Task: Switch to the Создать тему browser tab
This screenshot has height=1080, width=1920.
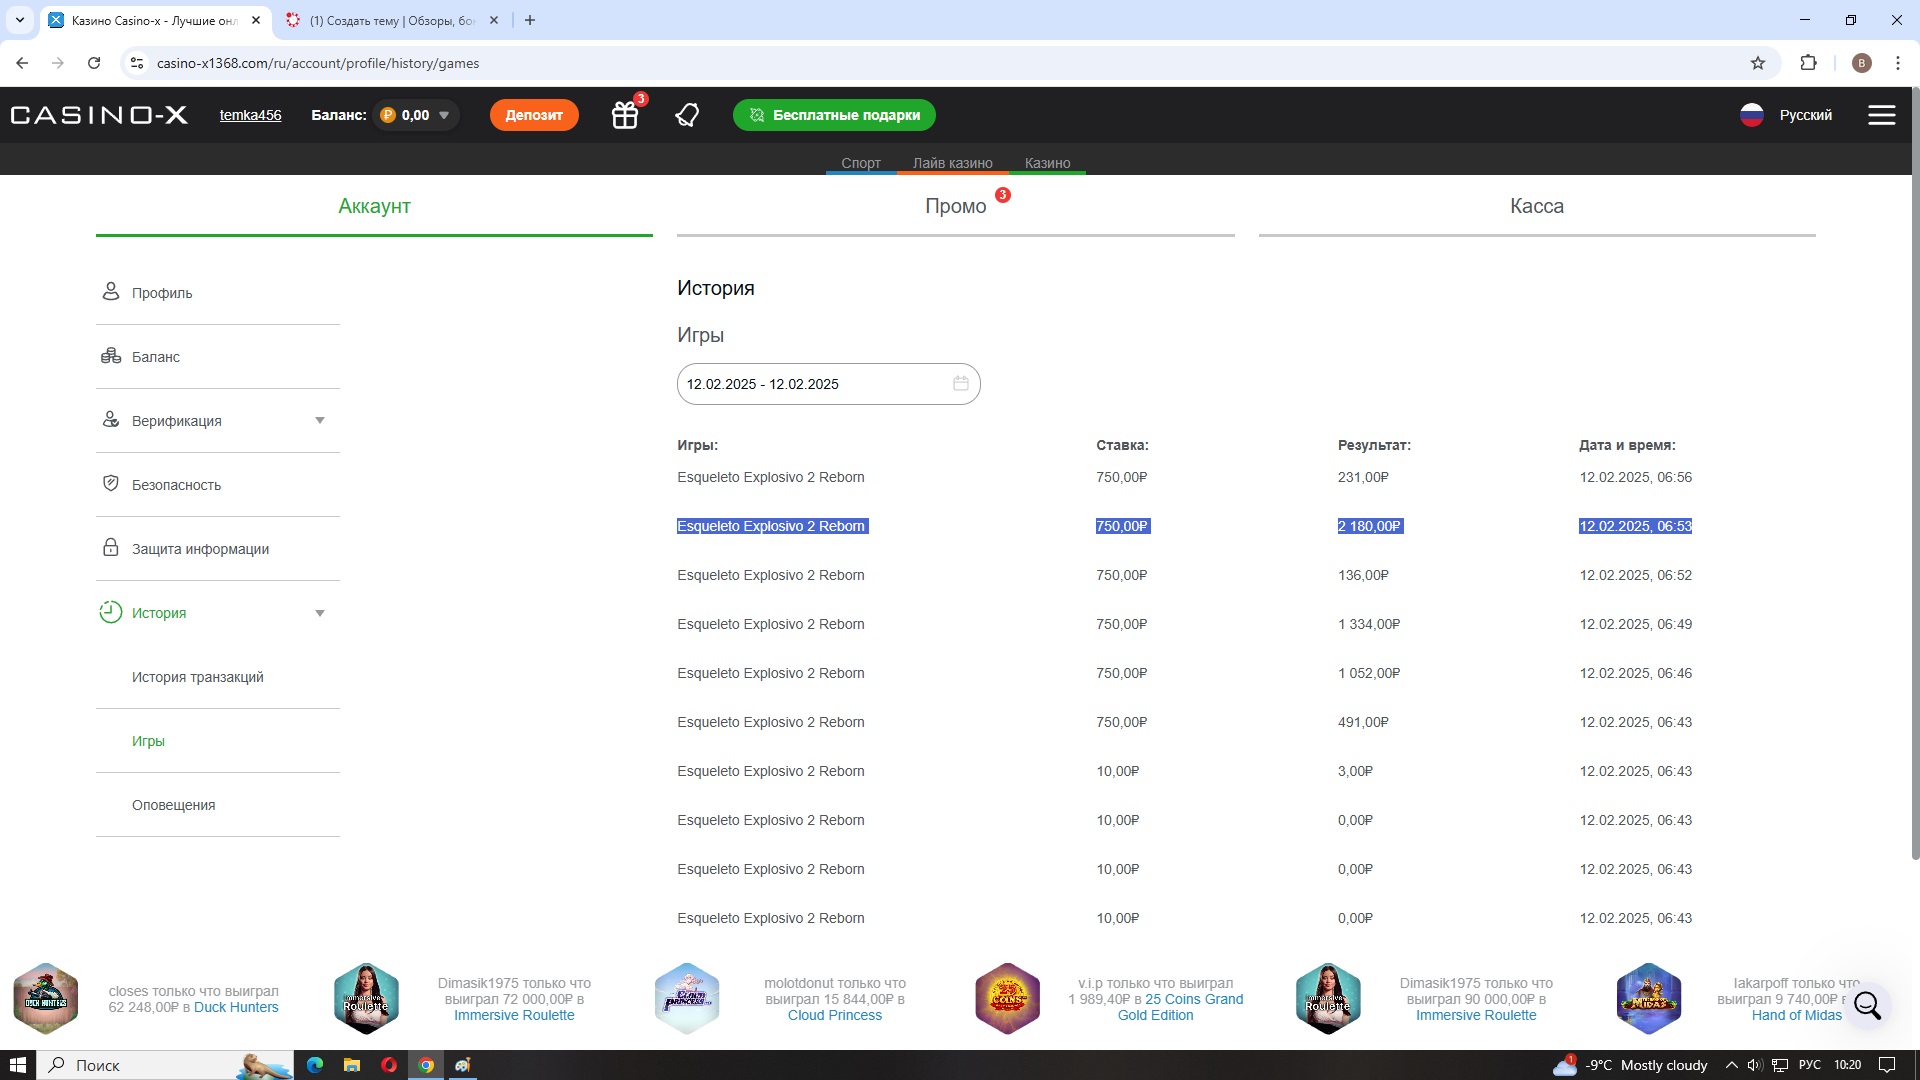Action: [x=392, y=20]
